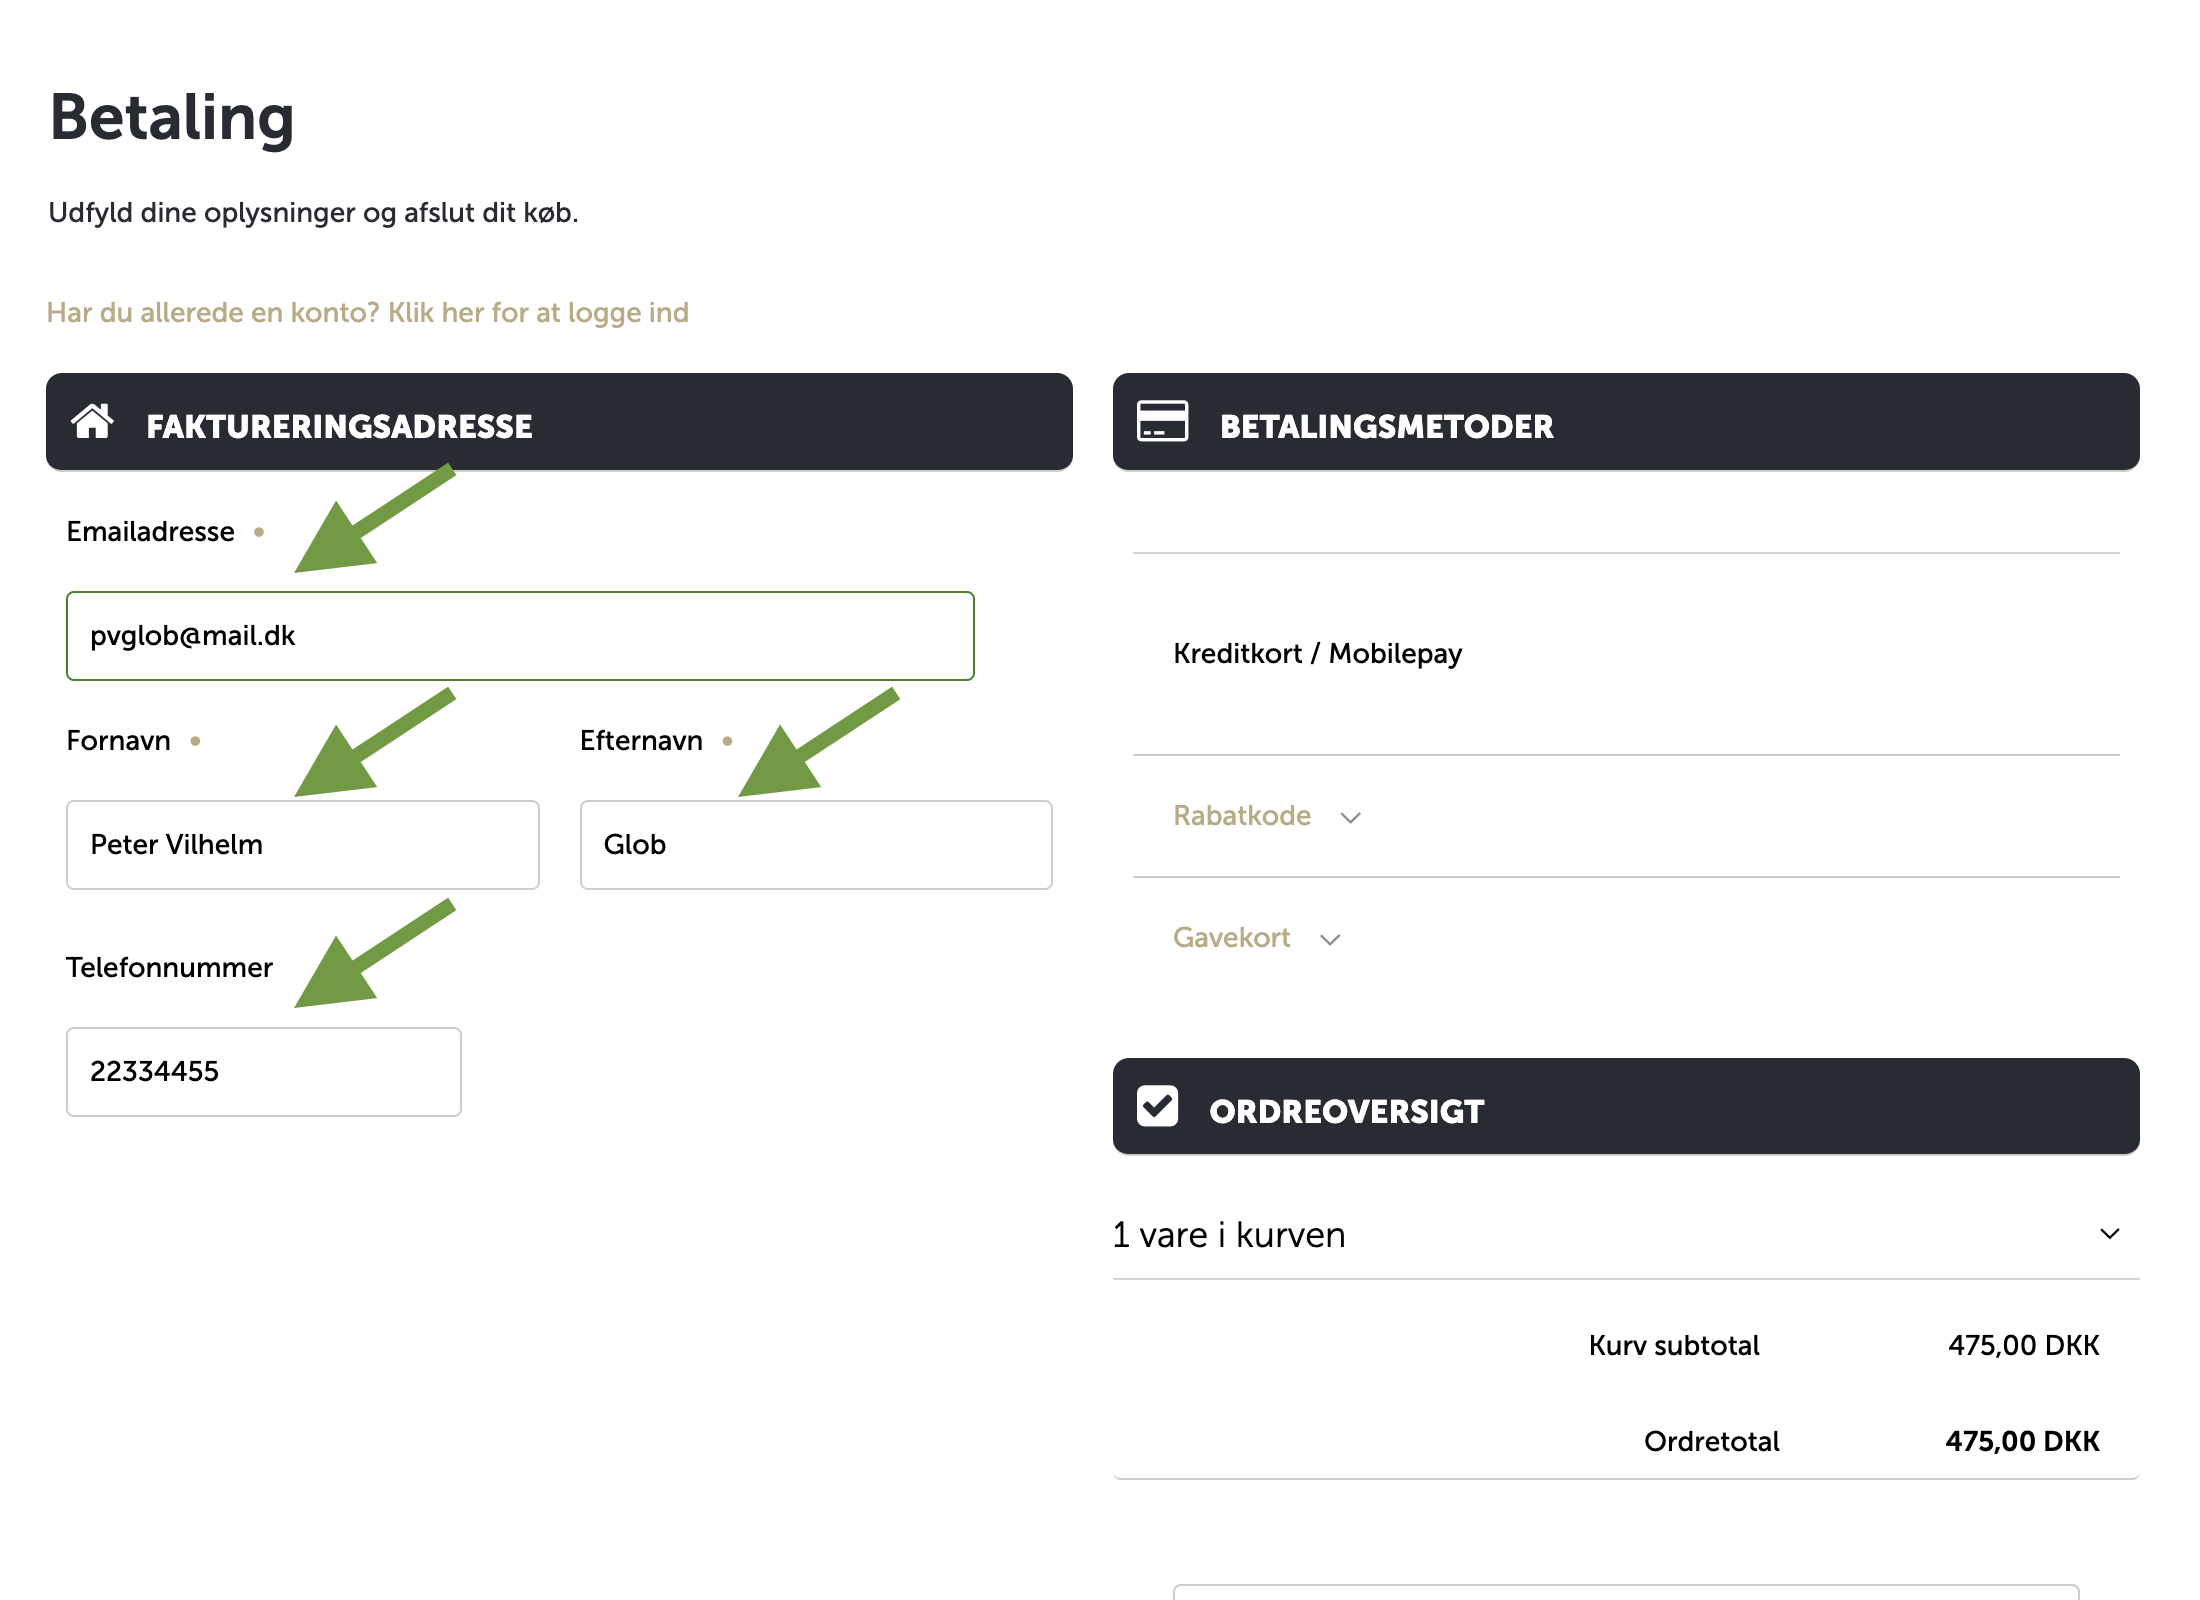
Task: Expand the Rabatkode section
Action: (1242, 816)
